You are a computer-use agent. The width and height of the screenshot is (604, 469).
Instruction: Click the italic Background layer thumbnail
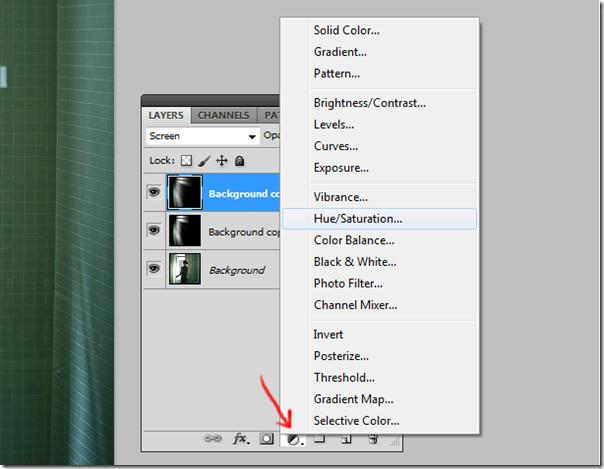pyautogui.click(x=184, y=270)
